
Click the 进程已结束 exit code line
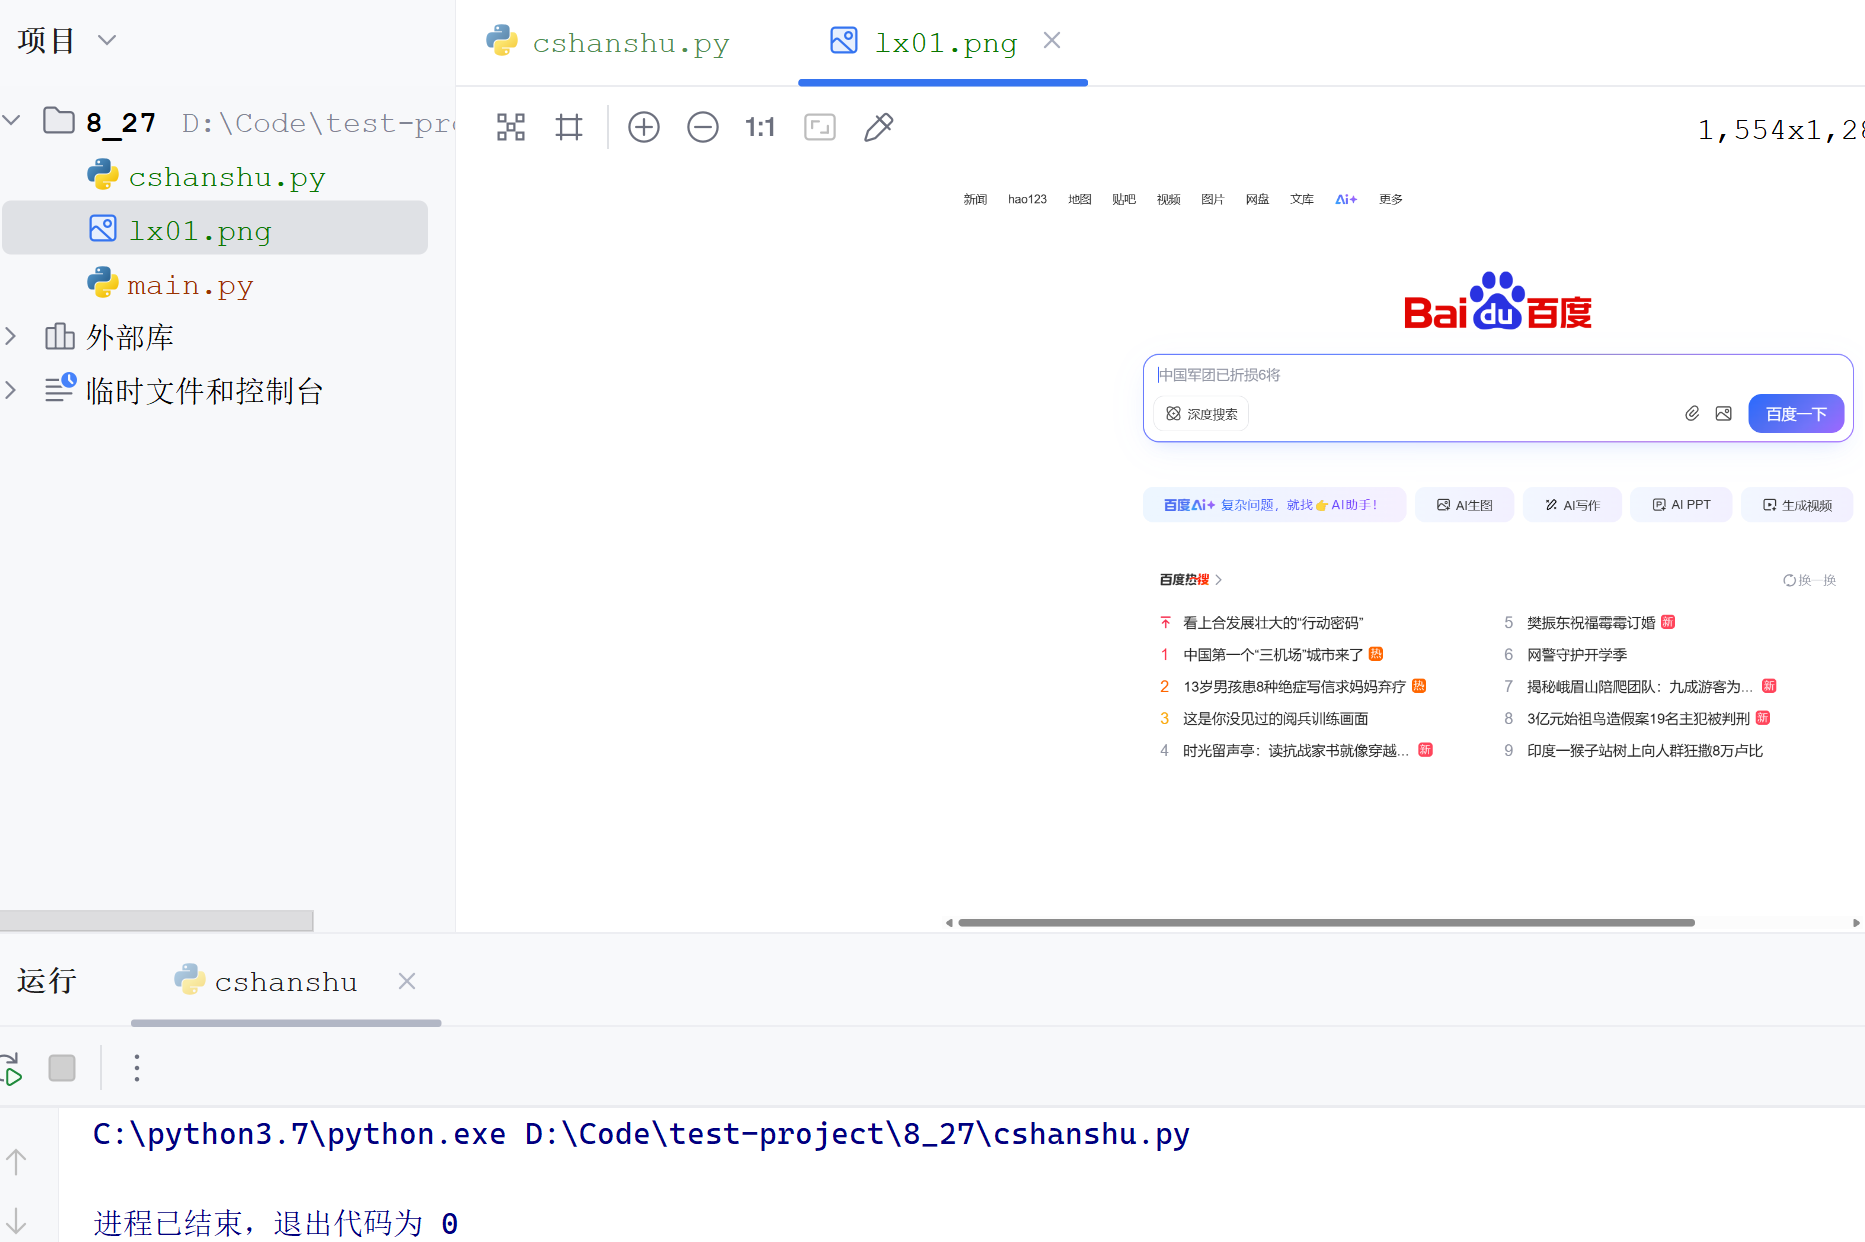click(x=276, y=1223)
